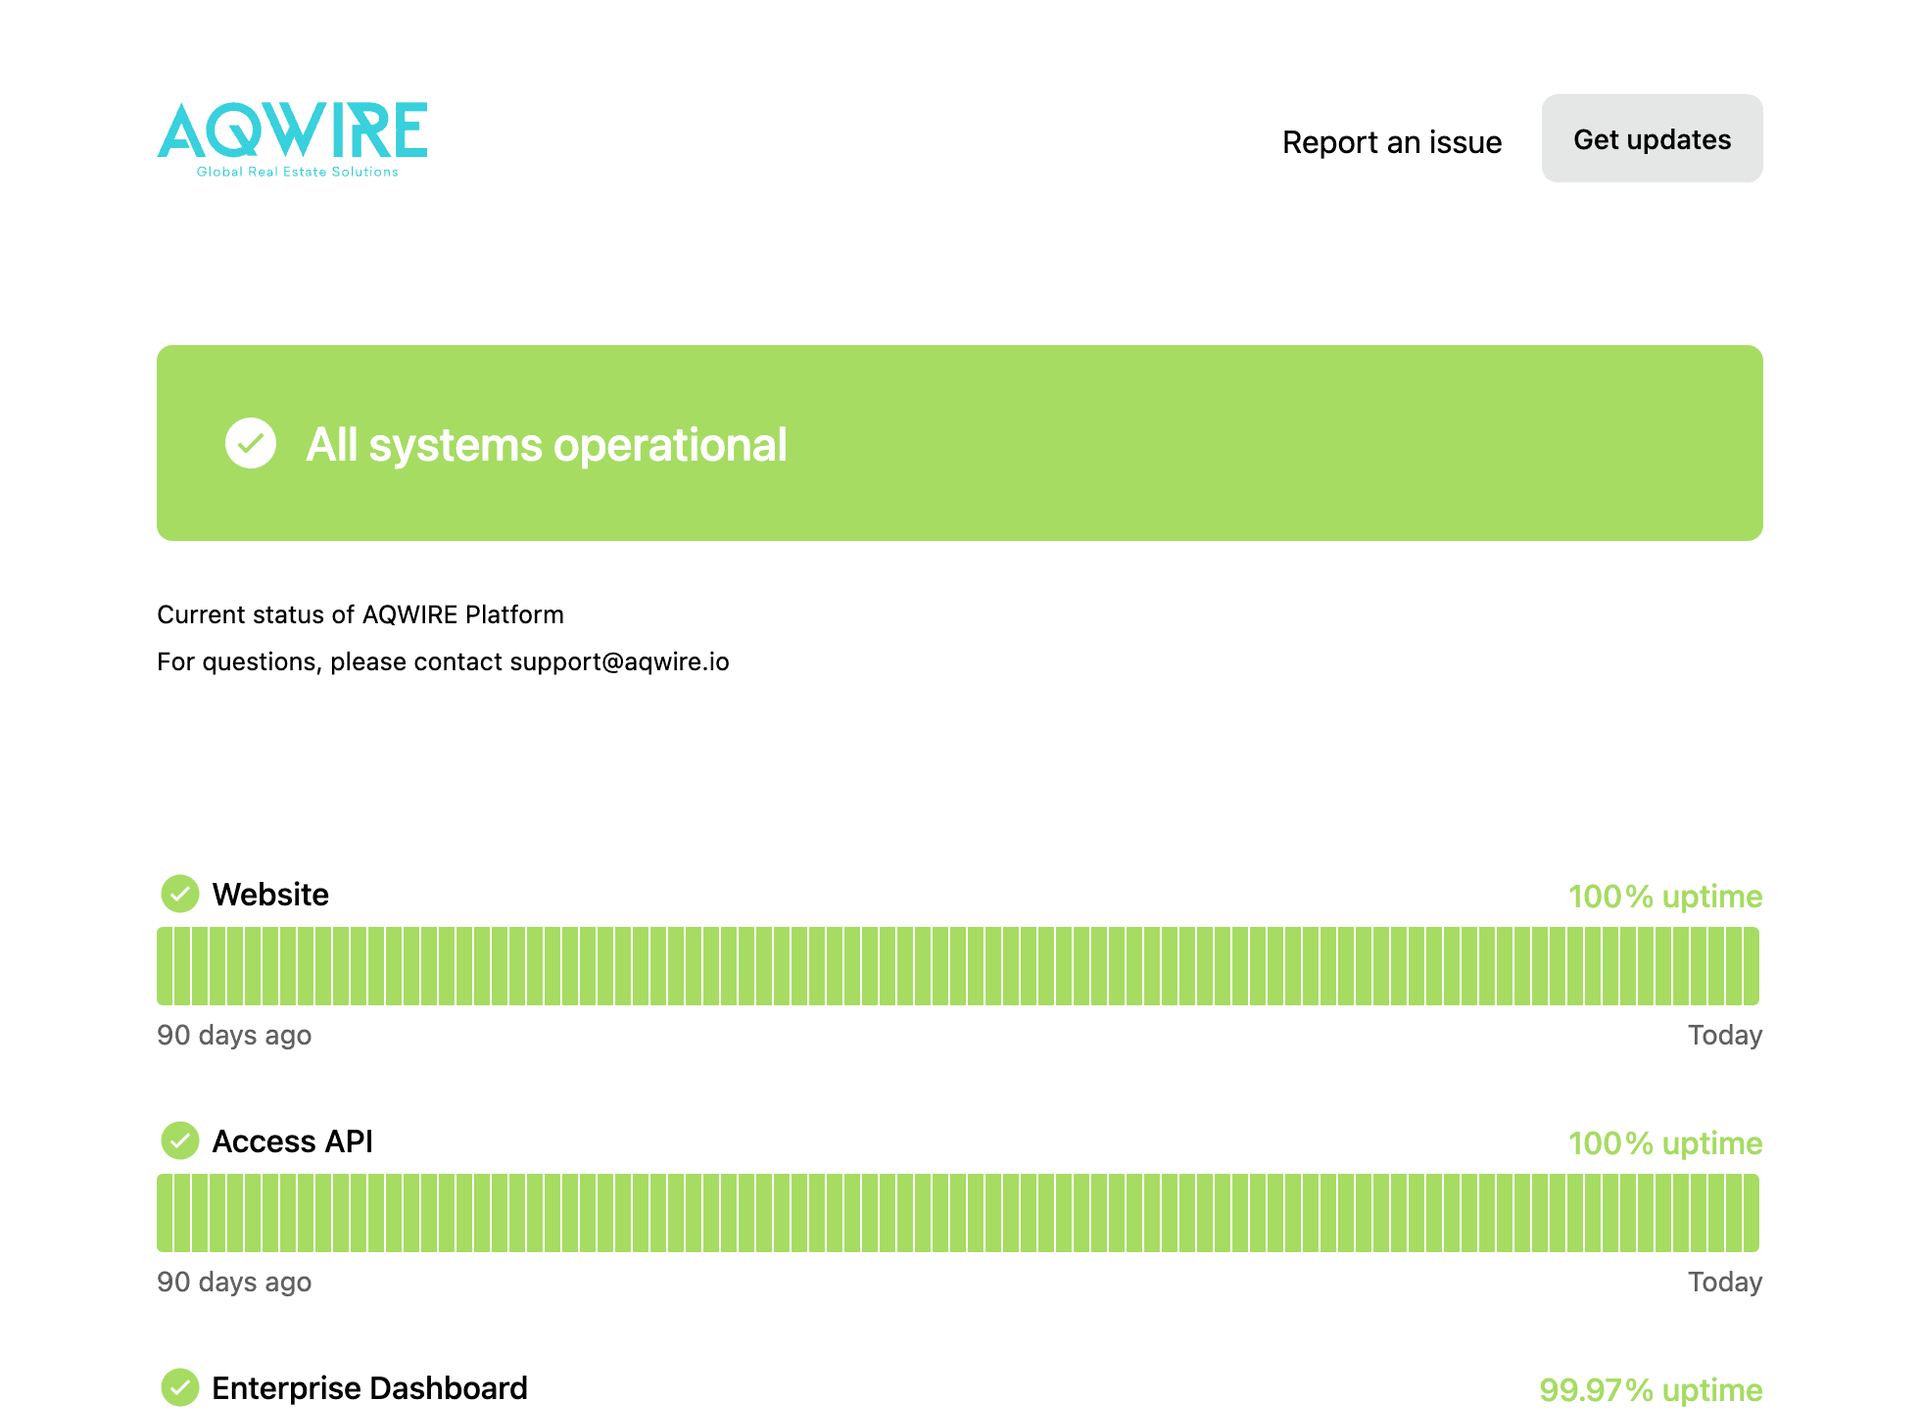Select the Enterprise Dashboard component name
Image resolution: width=1920 pixels, height=1415 pixels.
click(x=369, y=1388)
